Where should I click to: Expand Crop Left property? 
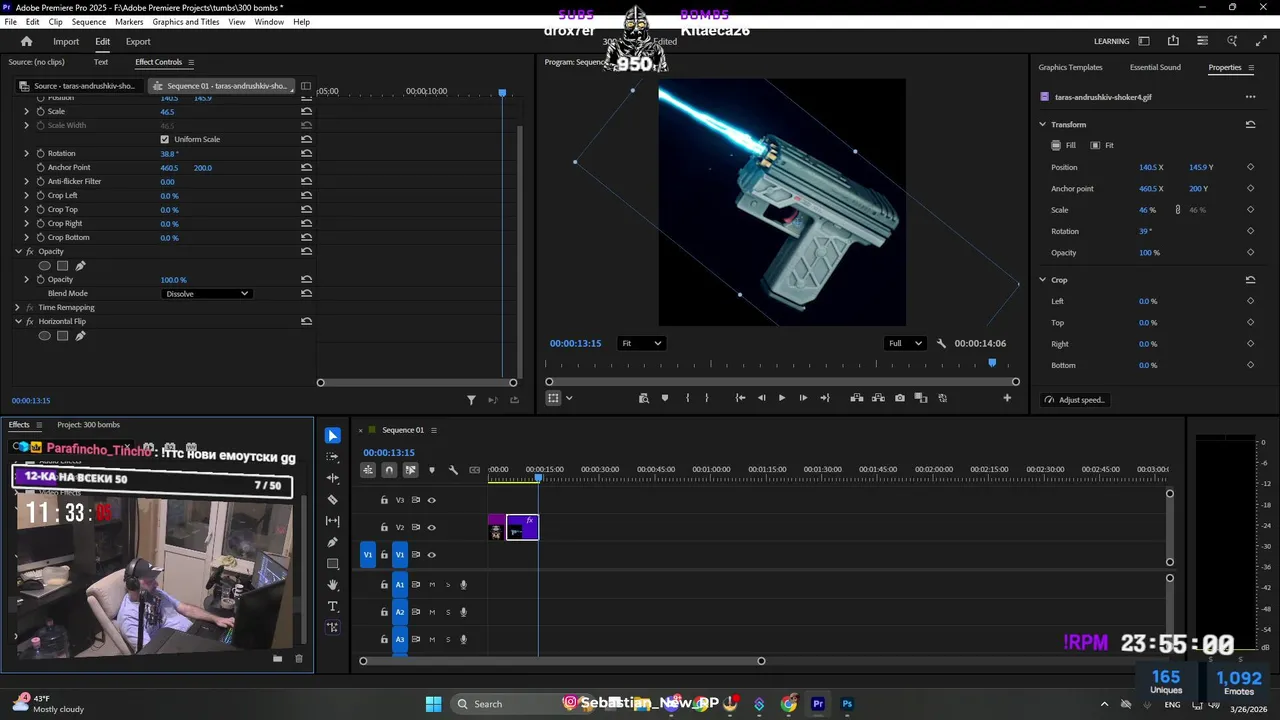[27, 195]
